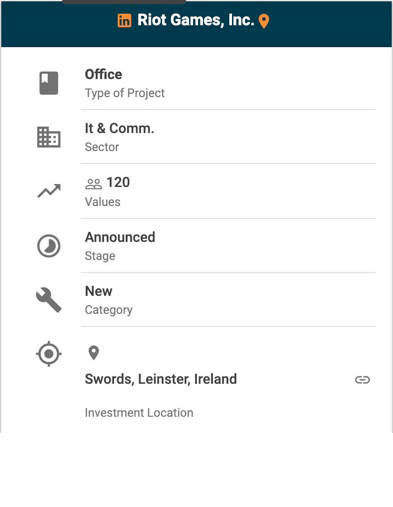Click the crosshair location target icon
Viewport: 393px width, 507px height.
[49, 354]
